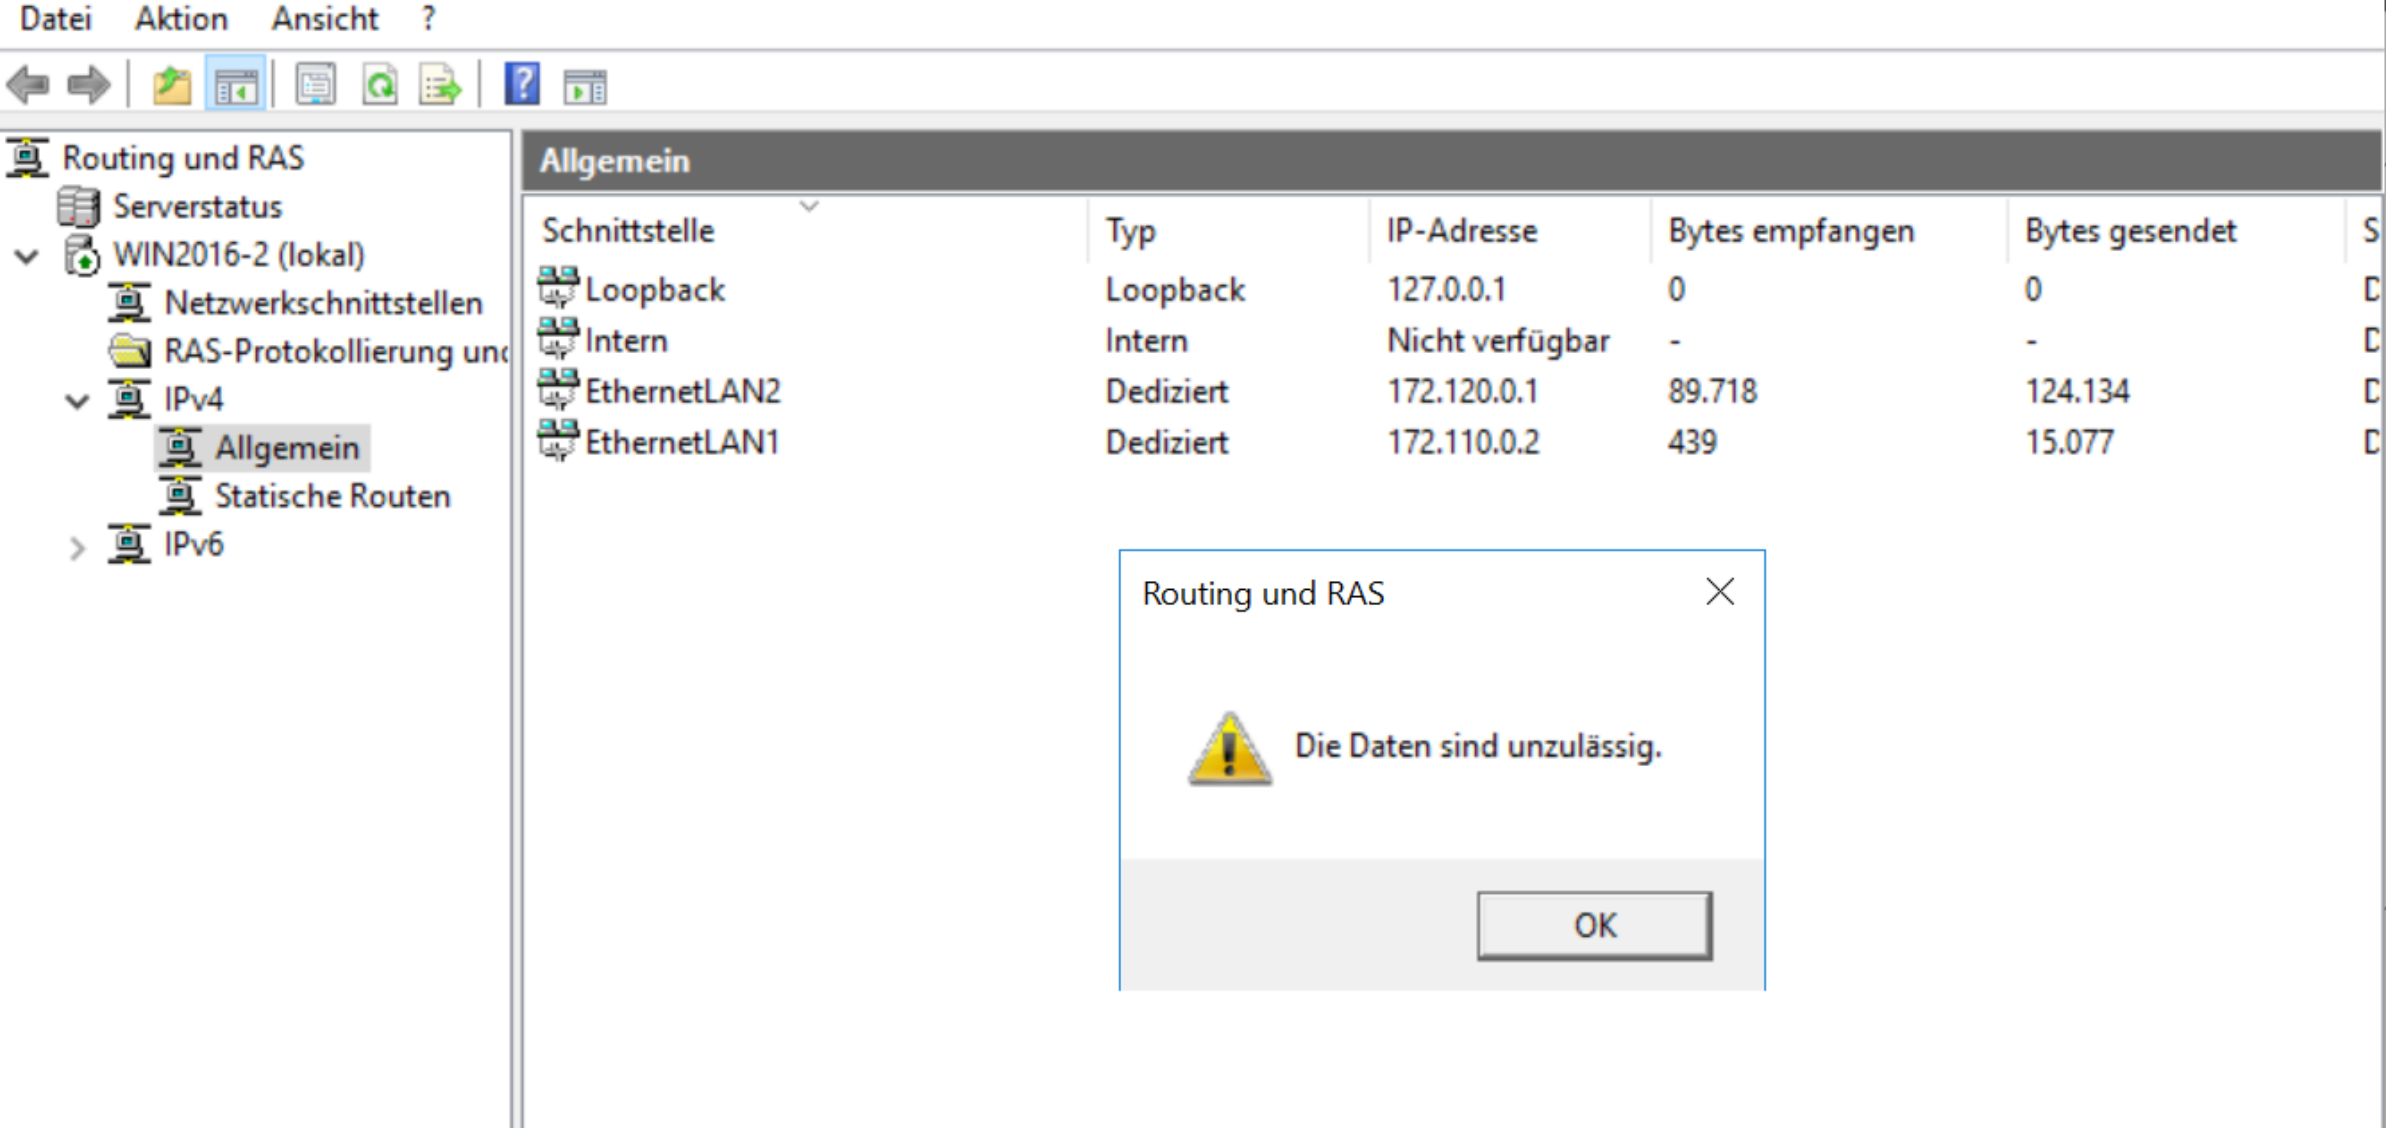Open the Properties toolbar icon

click(315, 85)
